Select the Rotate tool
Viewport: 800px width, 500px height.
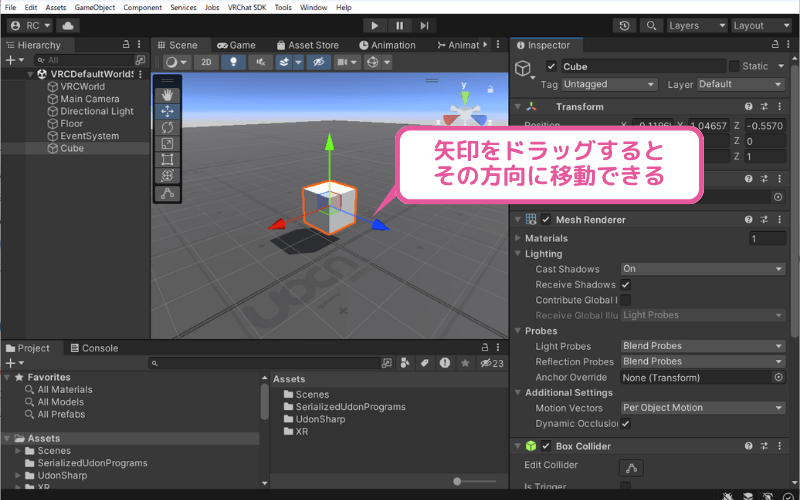point(167,127)
